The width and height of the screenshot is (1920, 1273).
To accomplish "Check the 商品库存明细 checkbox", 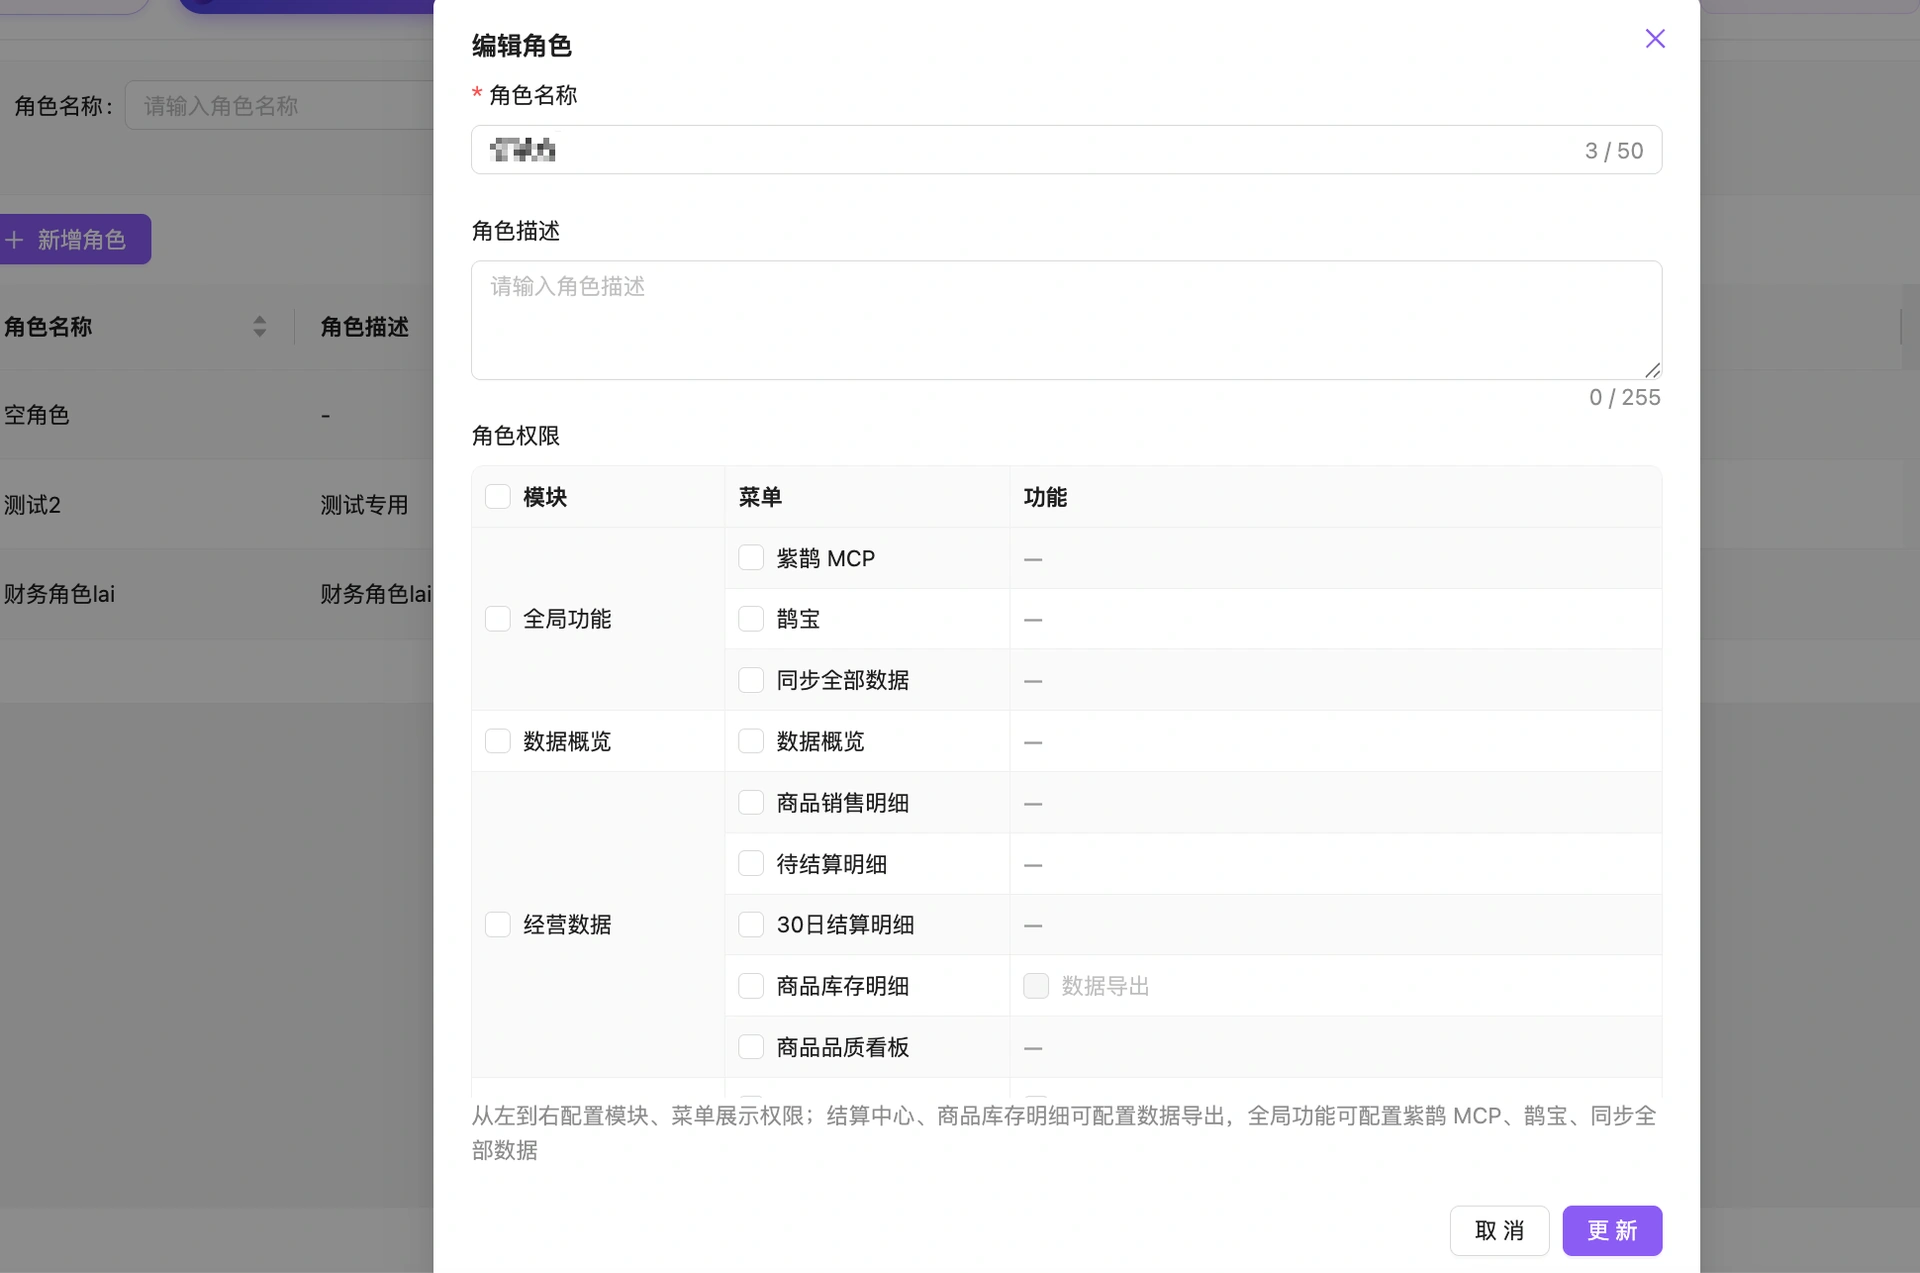I will coord(751,986).
